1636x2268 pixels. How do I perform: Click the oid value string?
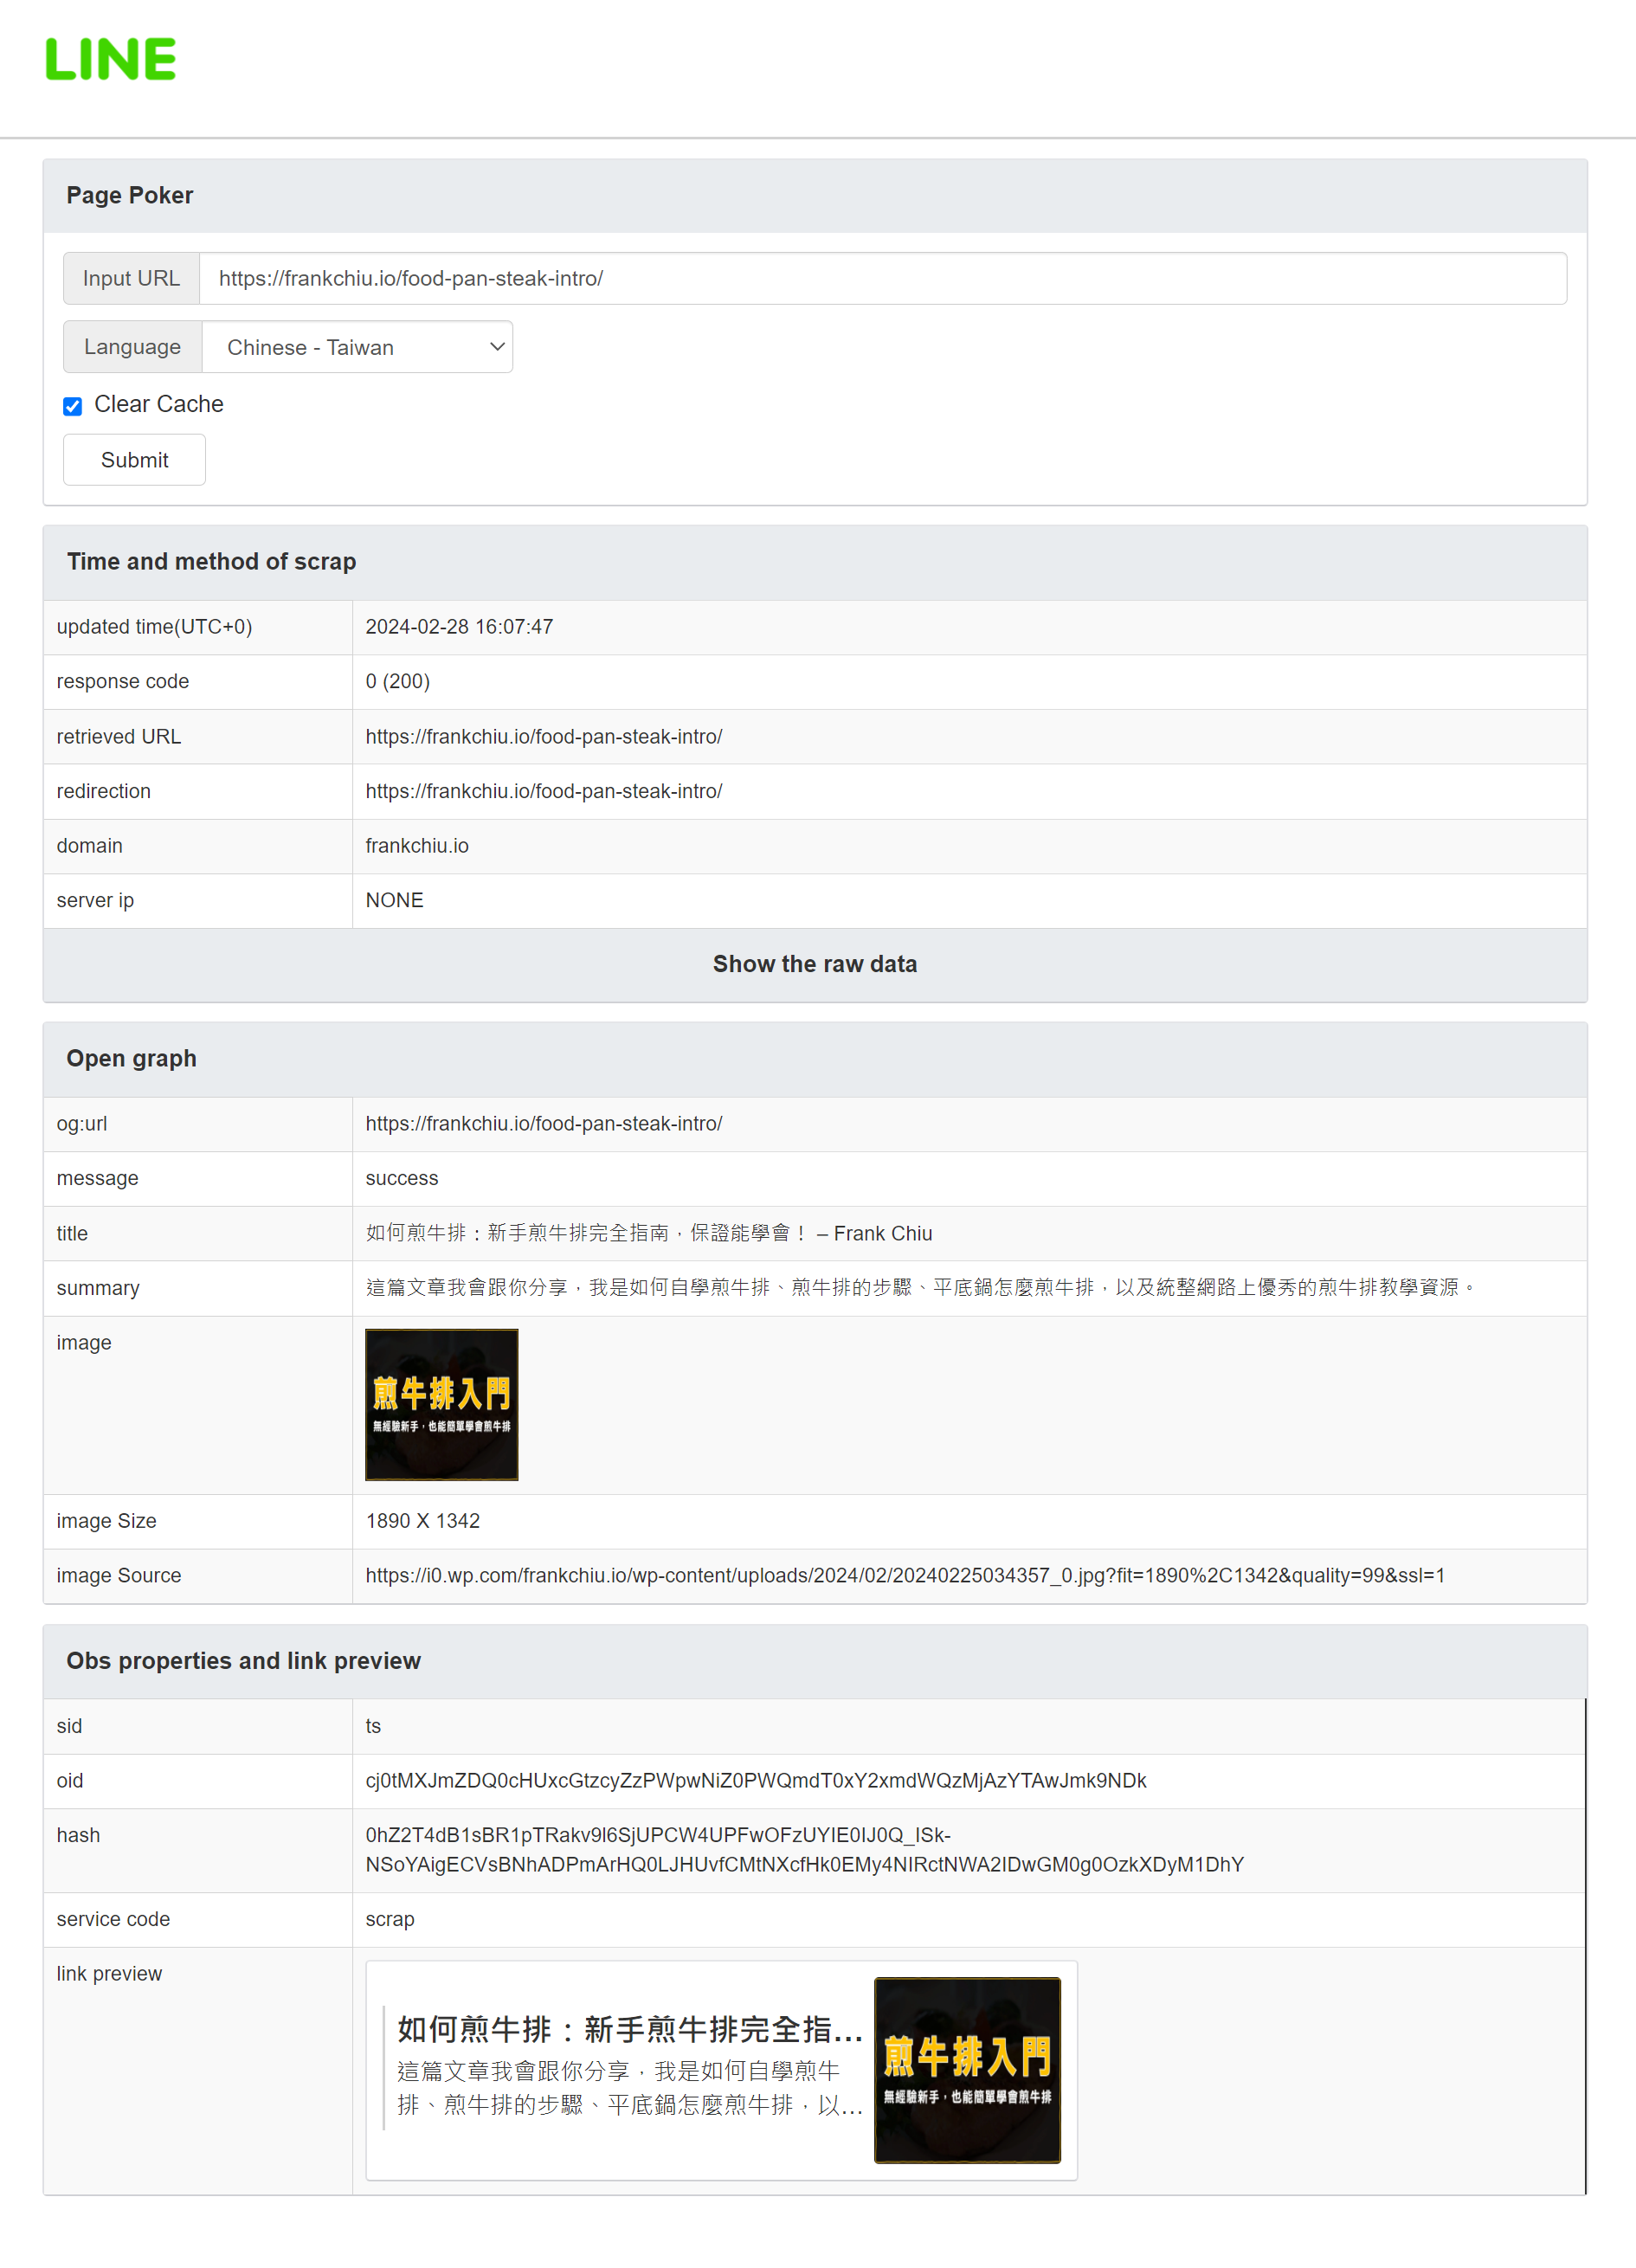(755, 1780)
